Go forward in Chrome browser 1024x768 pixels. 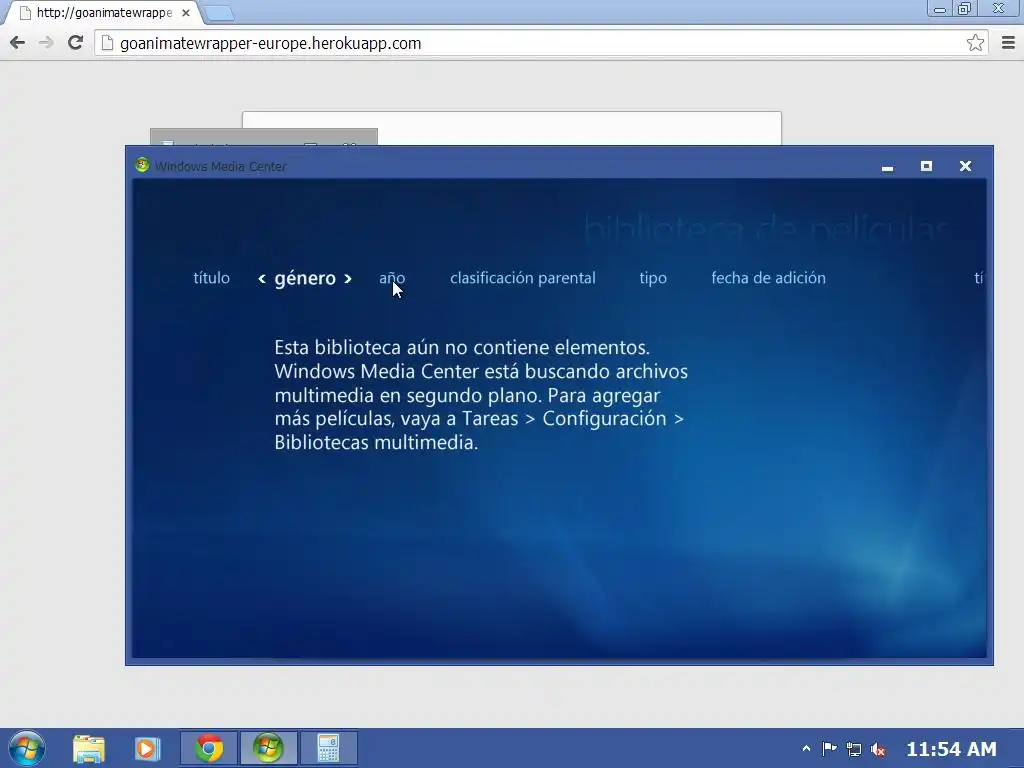click(x=46, y=43)
